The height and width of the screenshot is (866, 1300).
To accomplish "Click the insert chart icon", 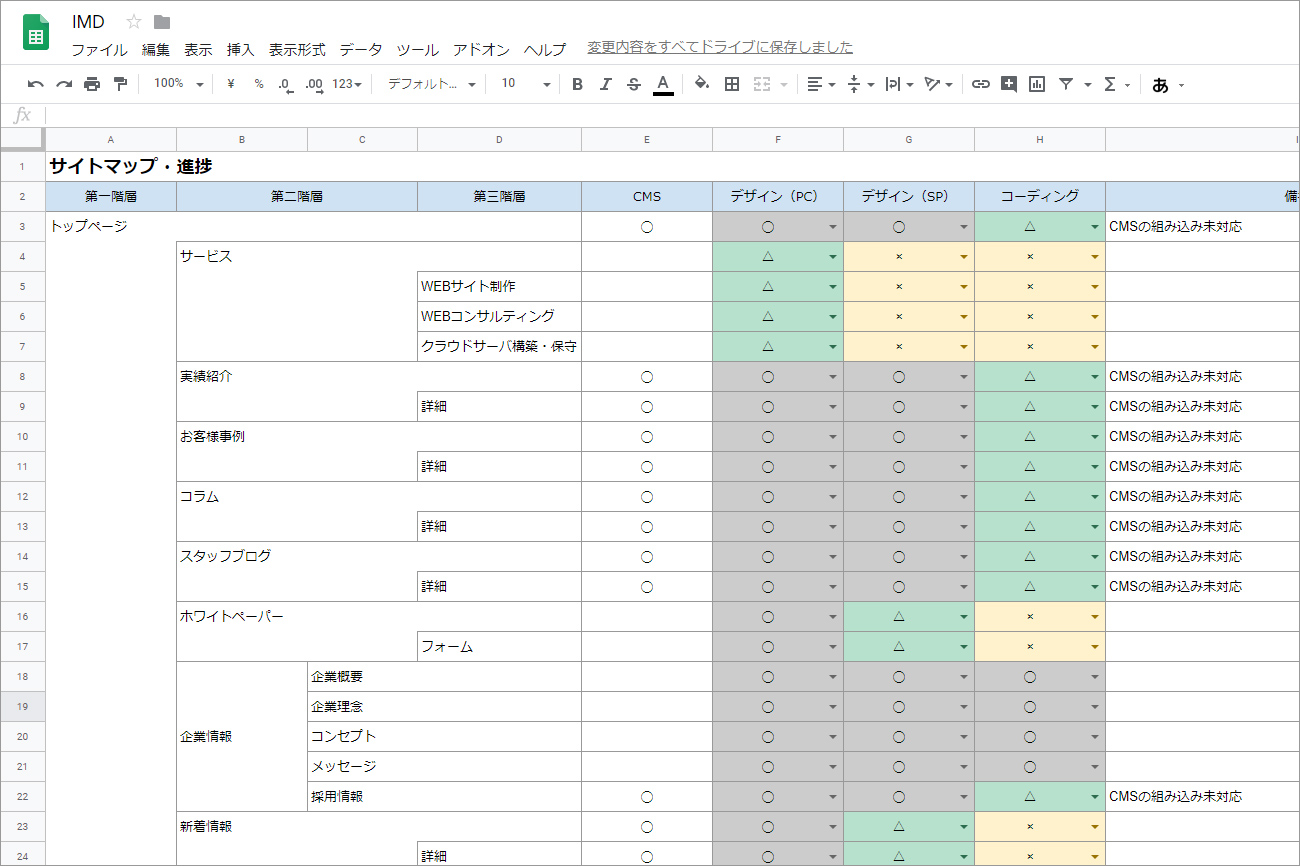I will coord(1037,84).
